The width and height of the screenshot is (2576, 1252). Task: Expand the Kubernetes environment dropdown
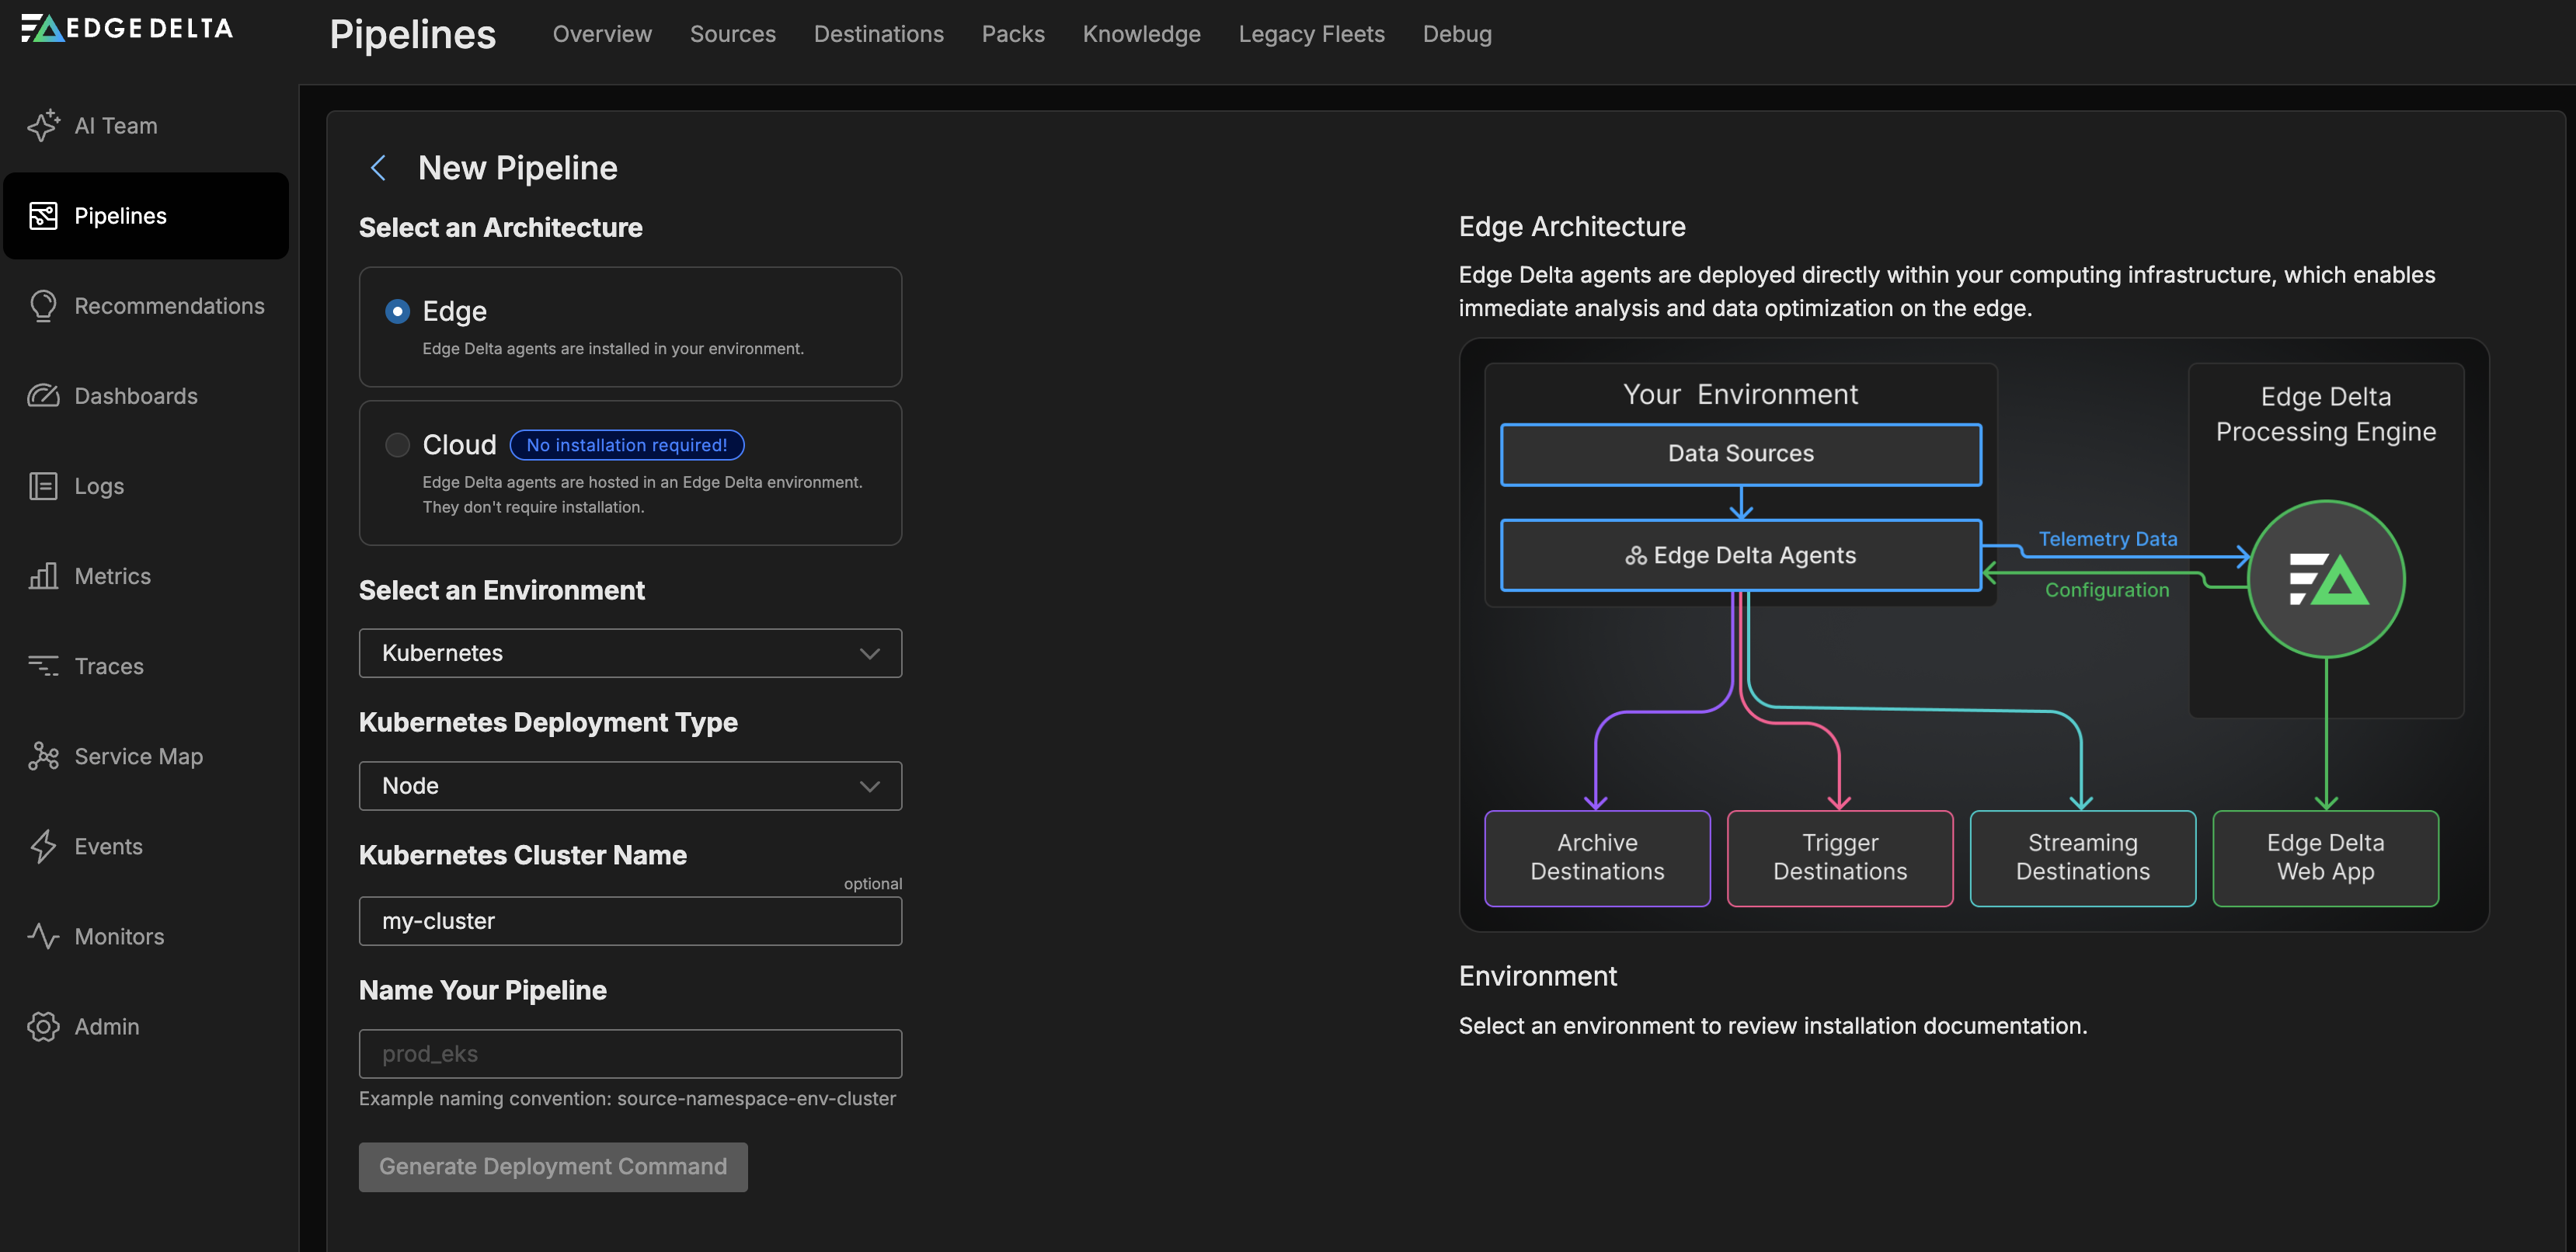[630, 653]
